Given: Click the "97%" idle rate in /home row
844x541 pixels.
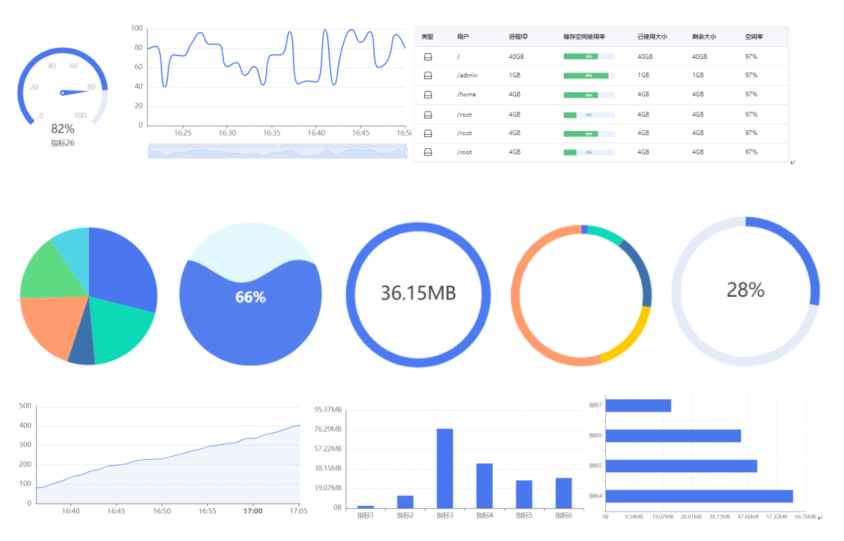Looking at the screenshot, I should pos(751,95).
